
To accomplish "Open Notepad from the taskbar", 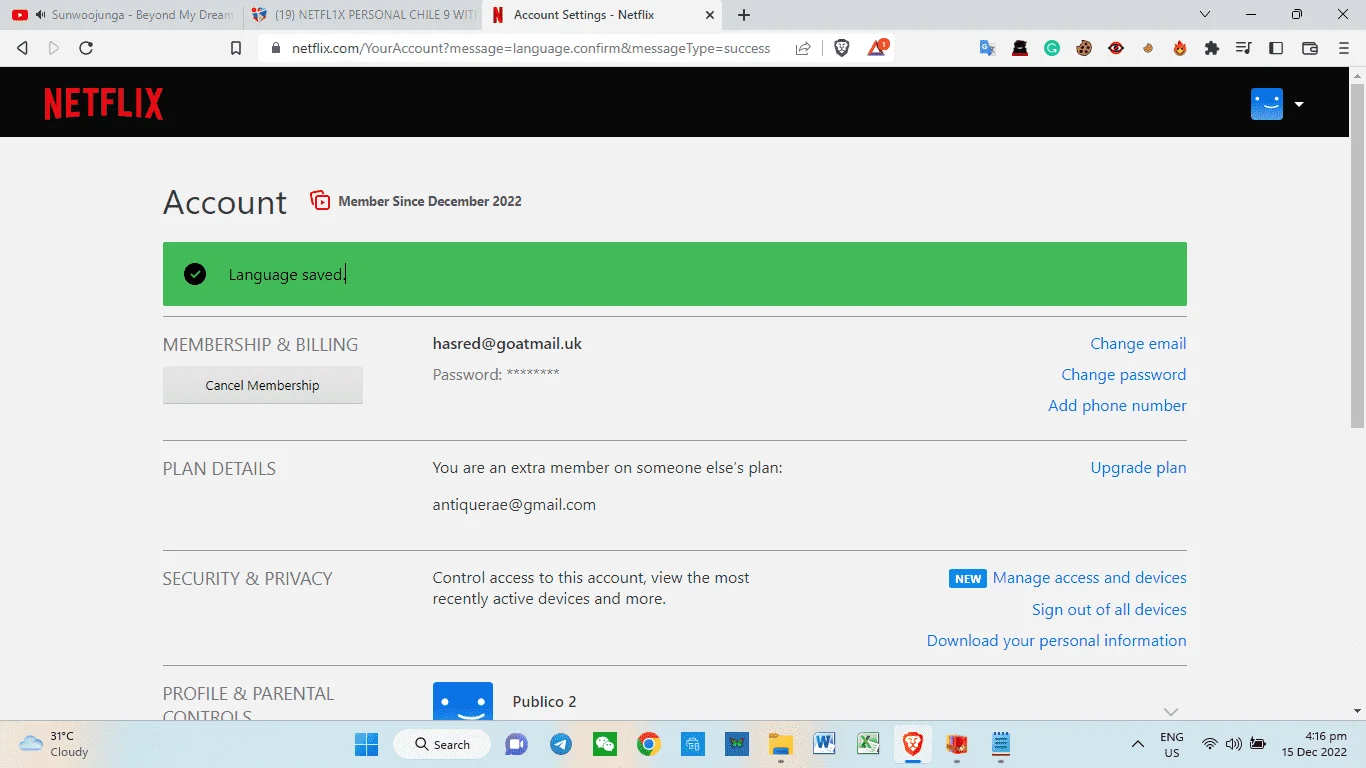I will pos(1000,744).
